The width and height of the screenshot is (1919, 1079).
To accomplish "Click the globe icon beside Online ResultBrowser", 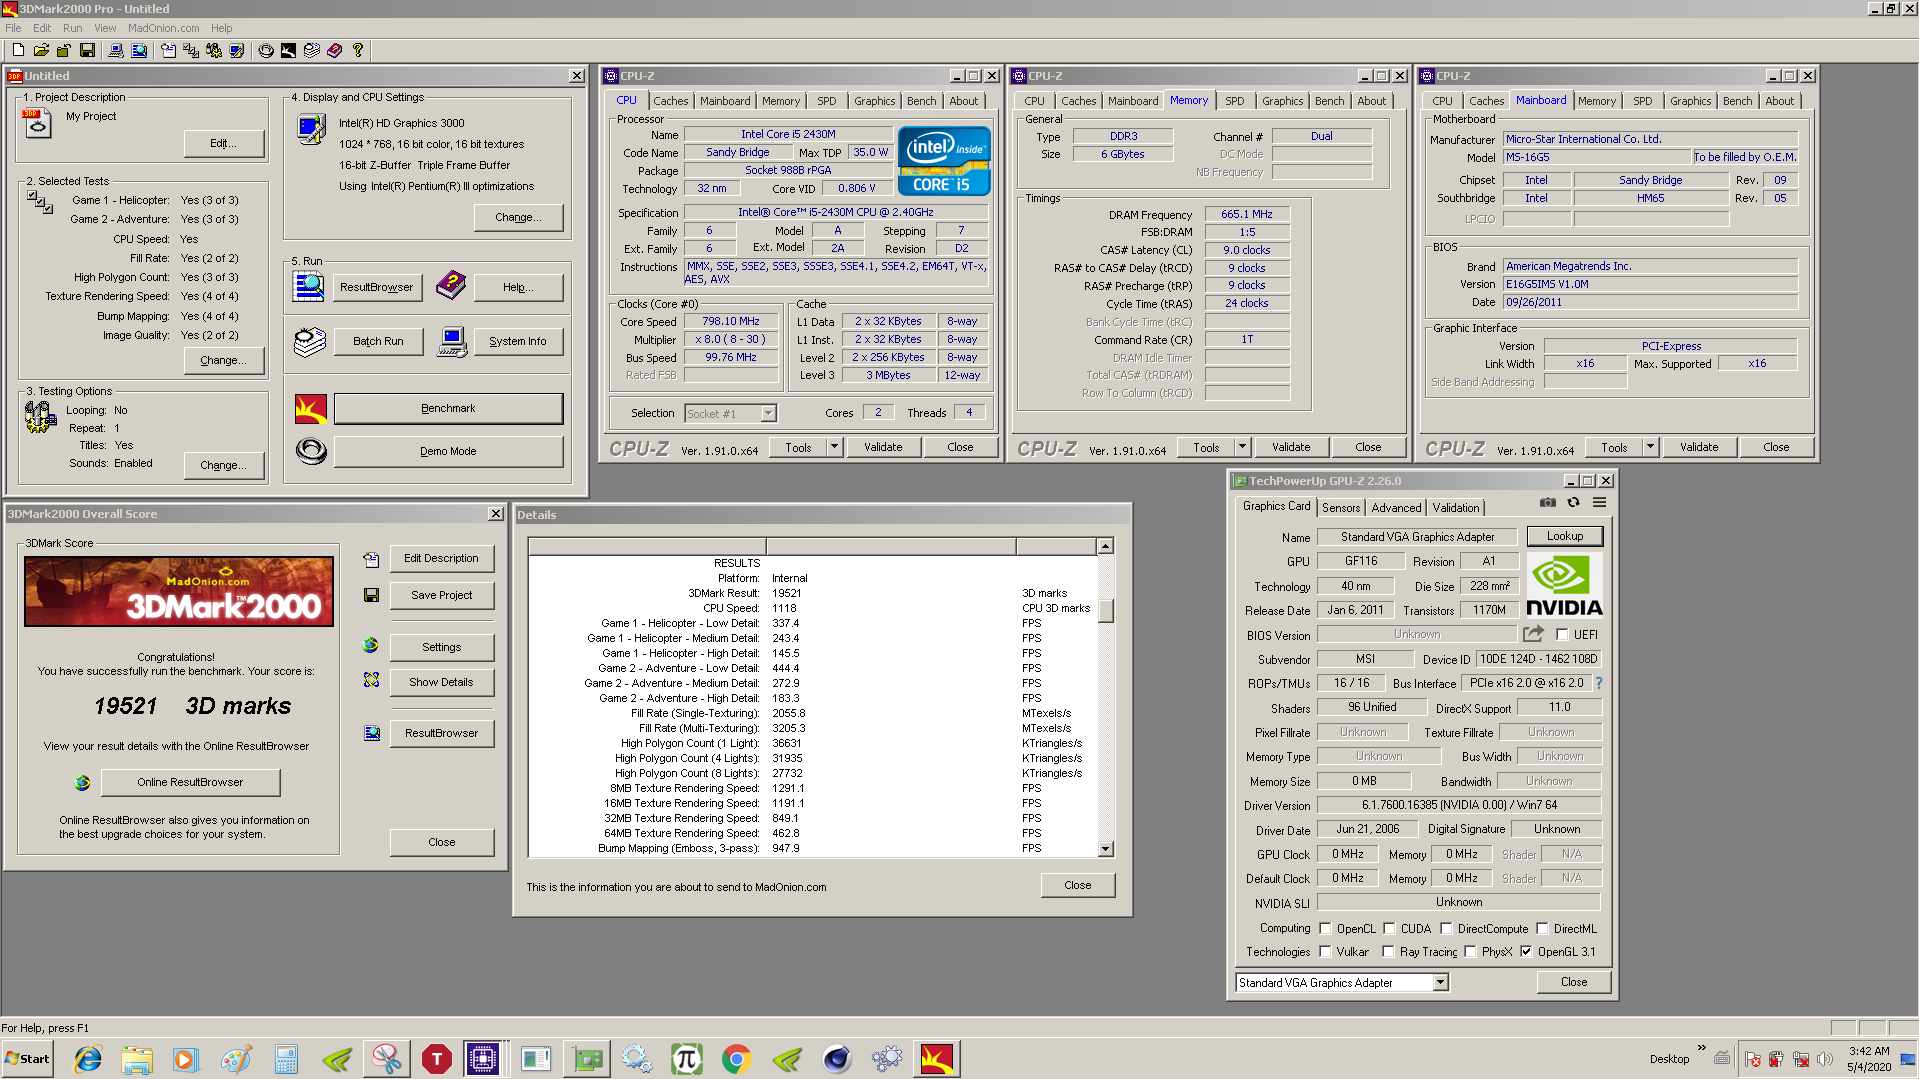I will [82, 782].
